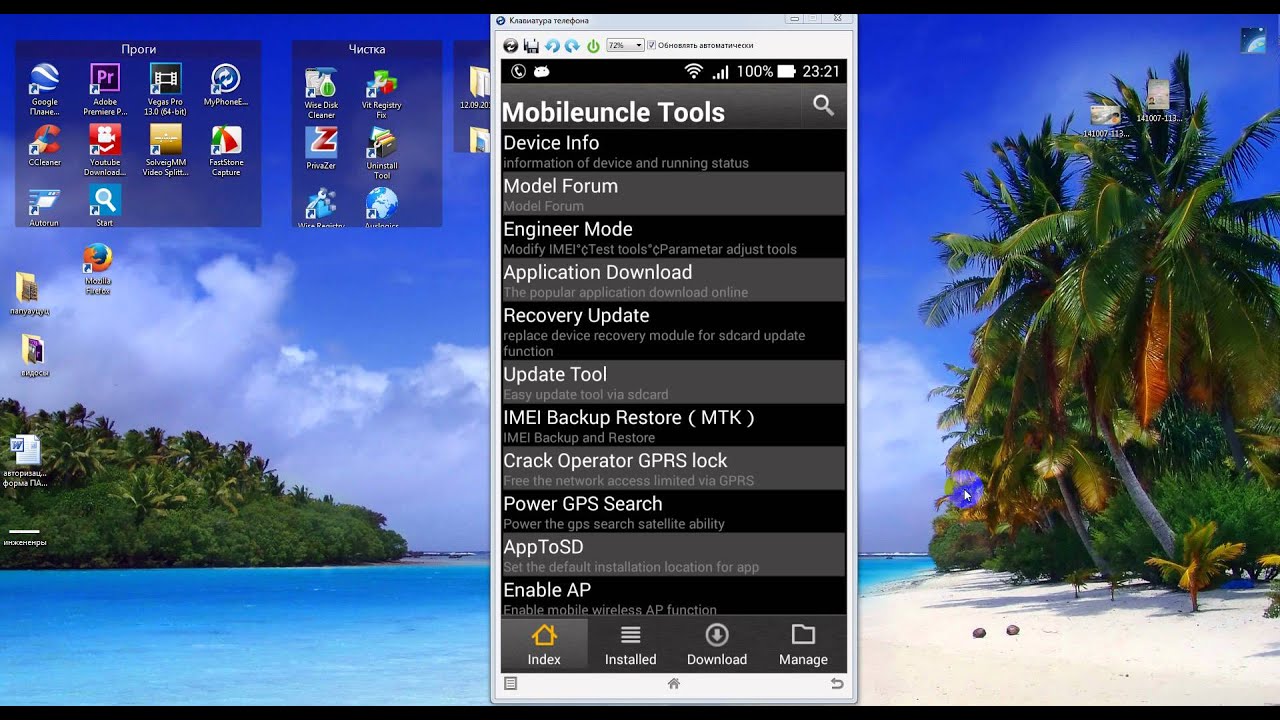The width and height of the screenshot is (1280, 720).
Task: Tap the phone menu key icon
Action: [511, 684]
